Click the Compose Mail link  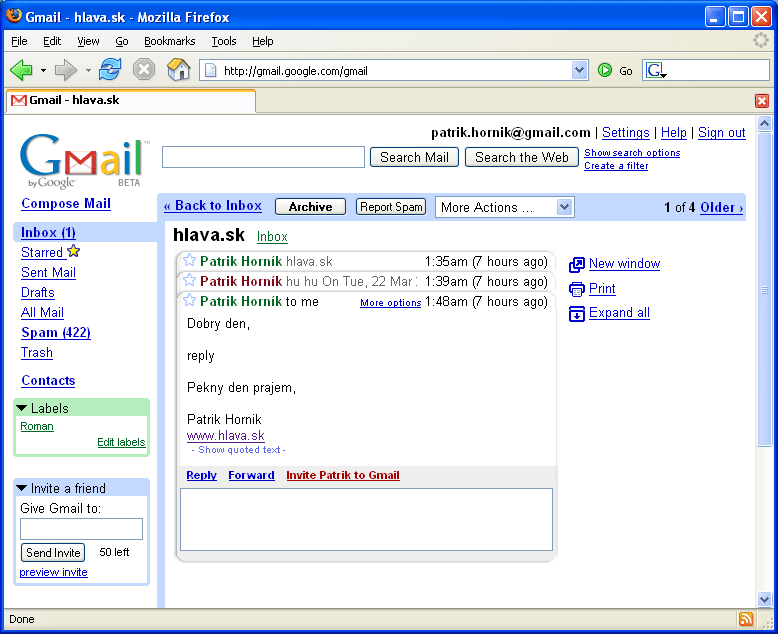[66, 203]
